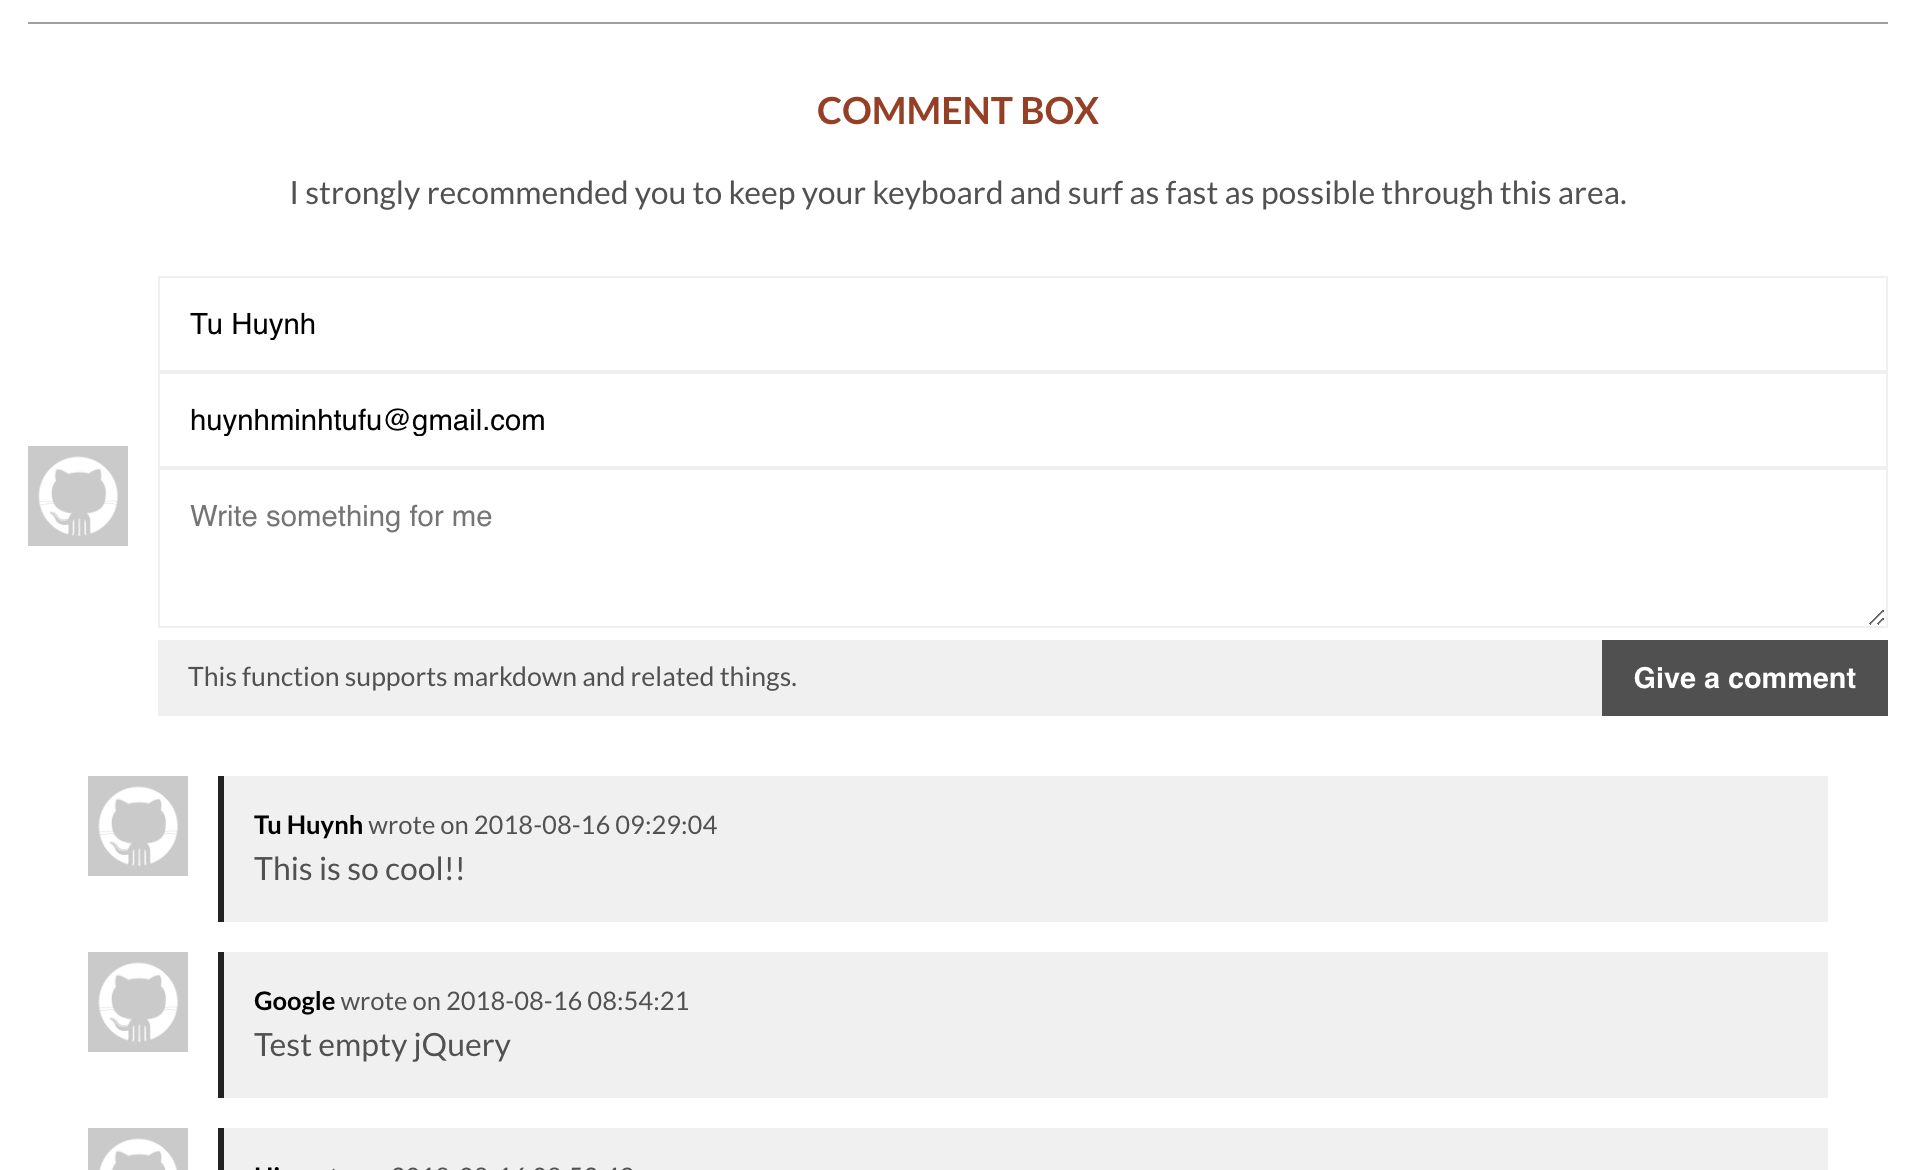This screenshot has width=1910, height=1170.
Task: Click the third comment block at the bottom
Action: [1023, 1149]
